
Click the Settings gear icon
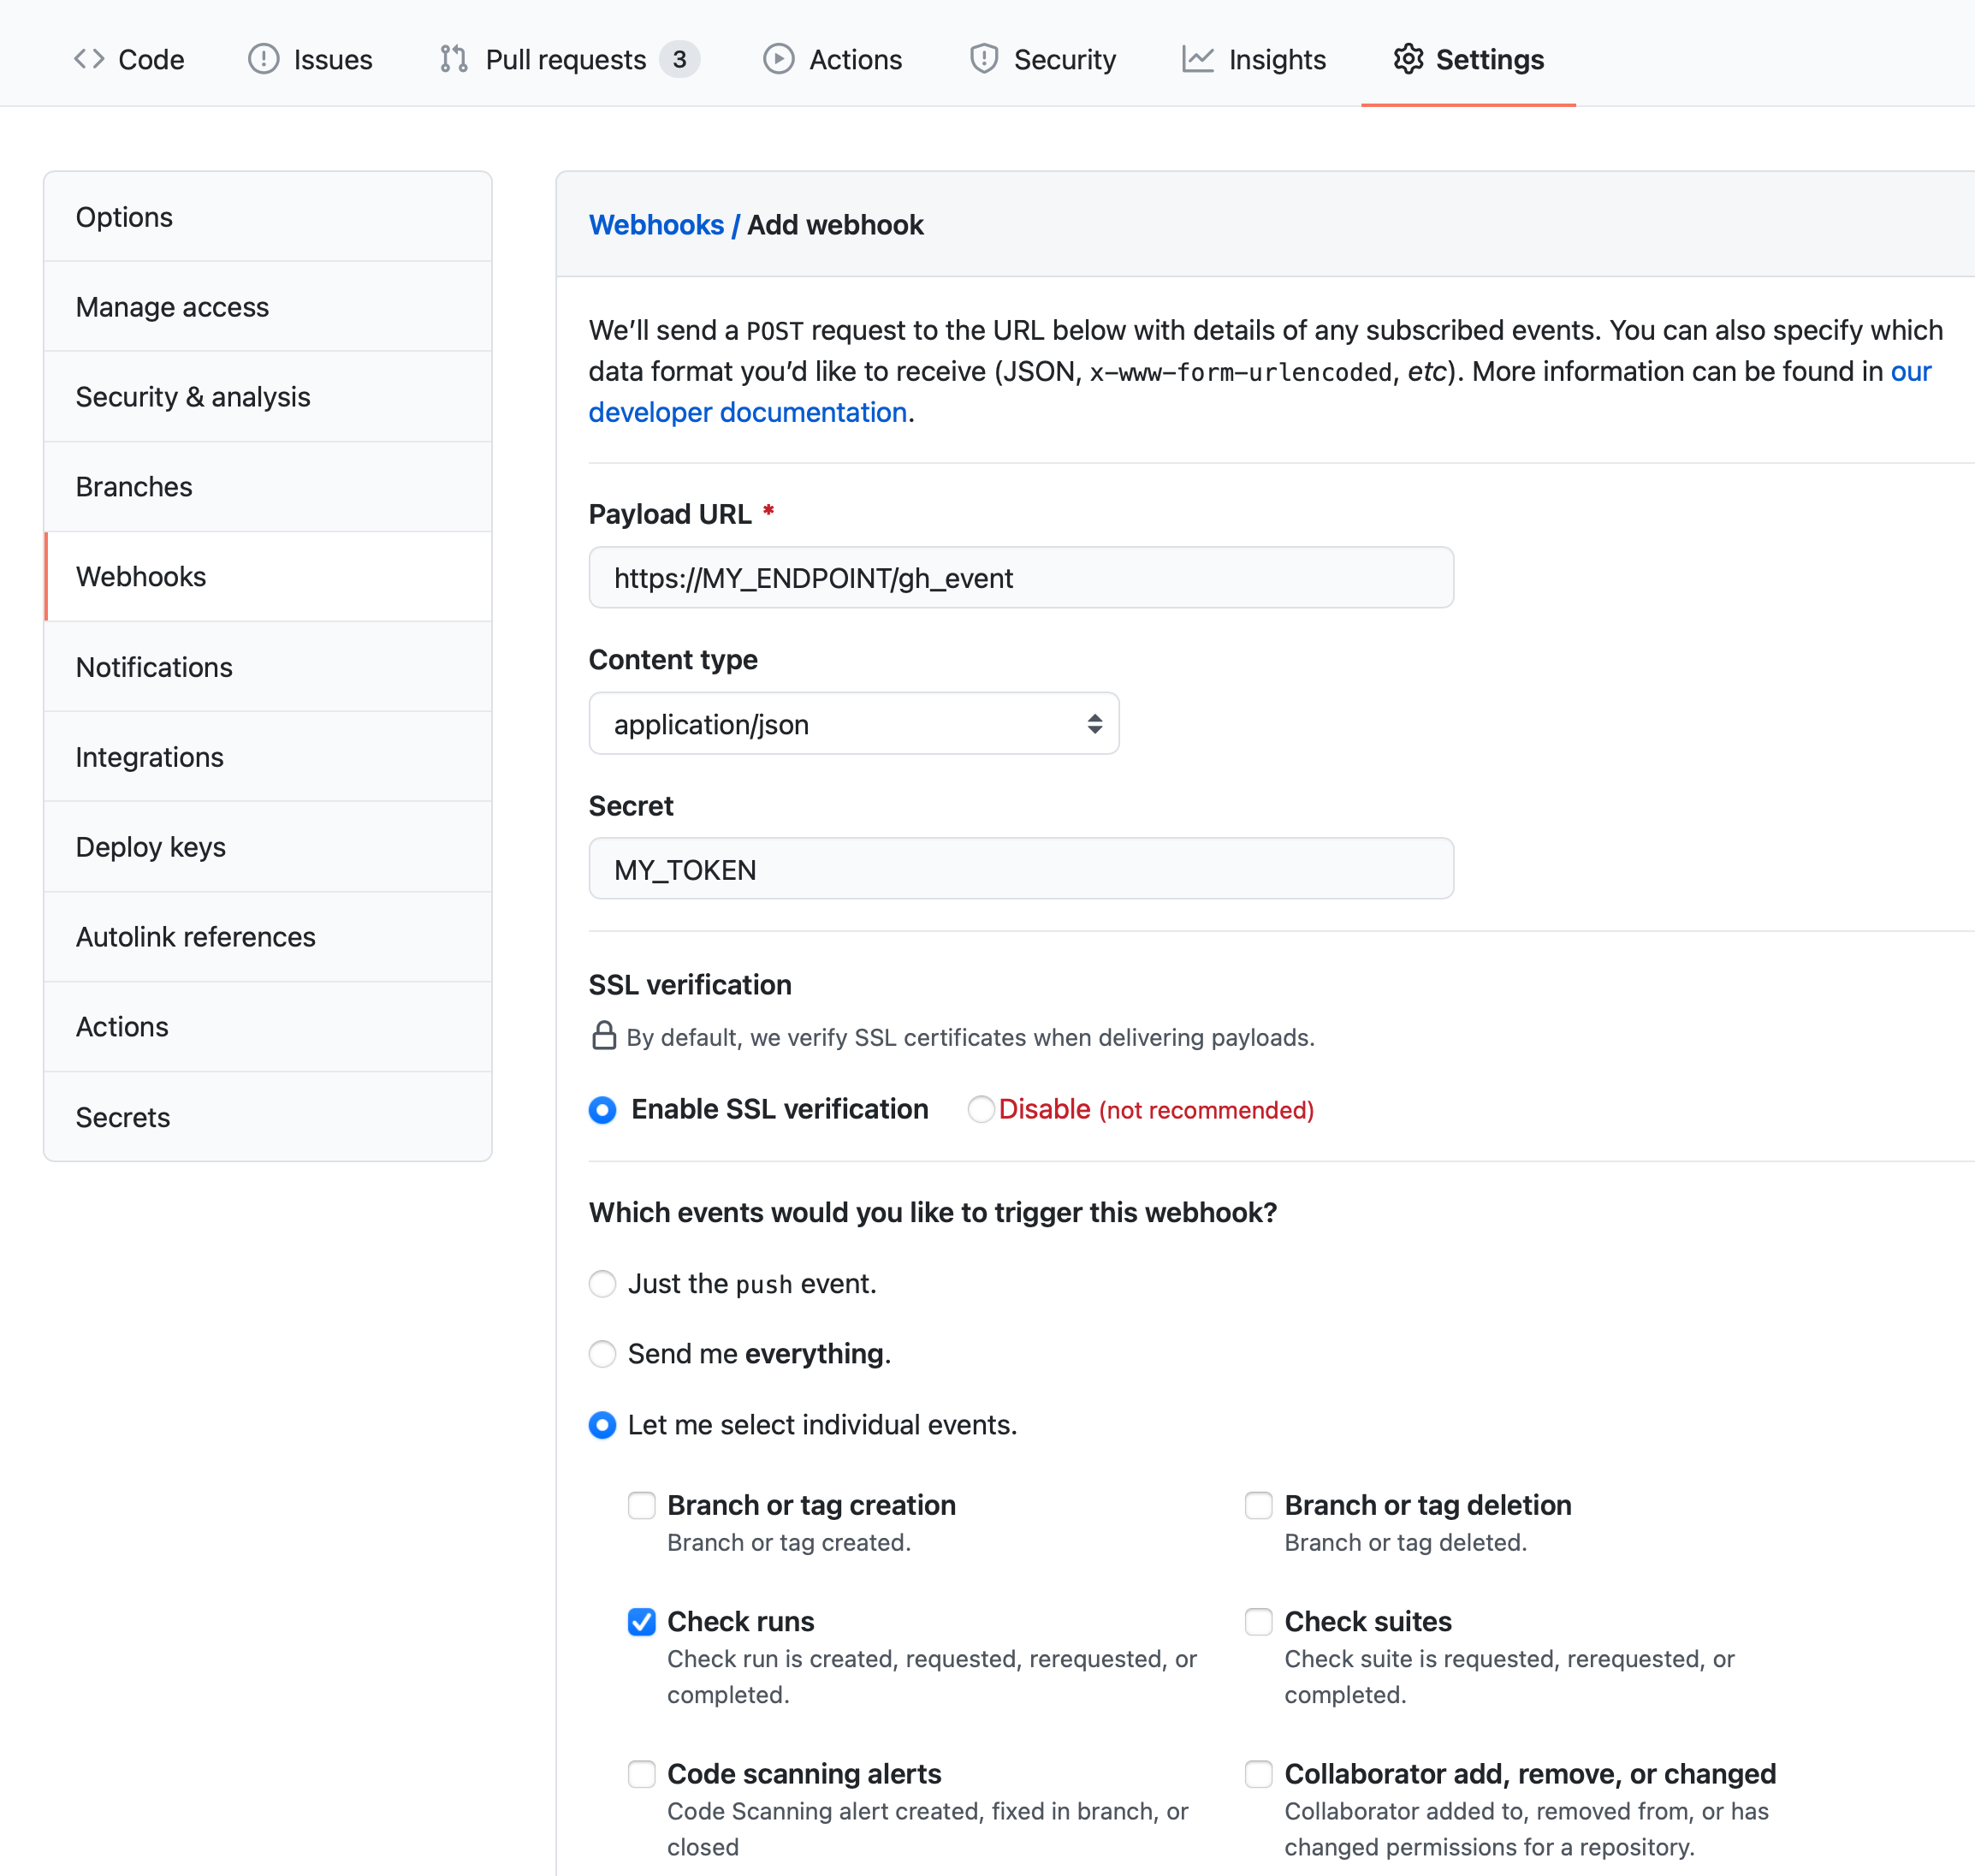[1408, 59]
